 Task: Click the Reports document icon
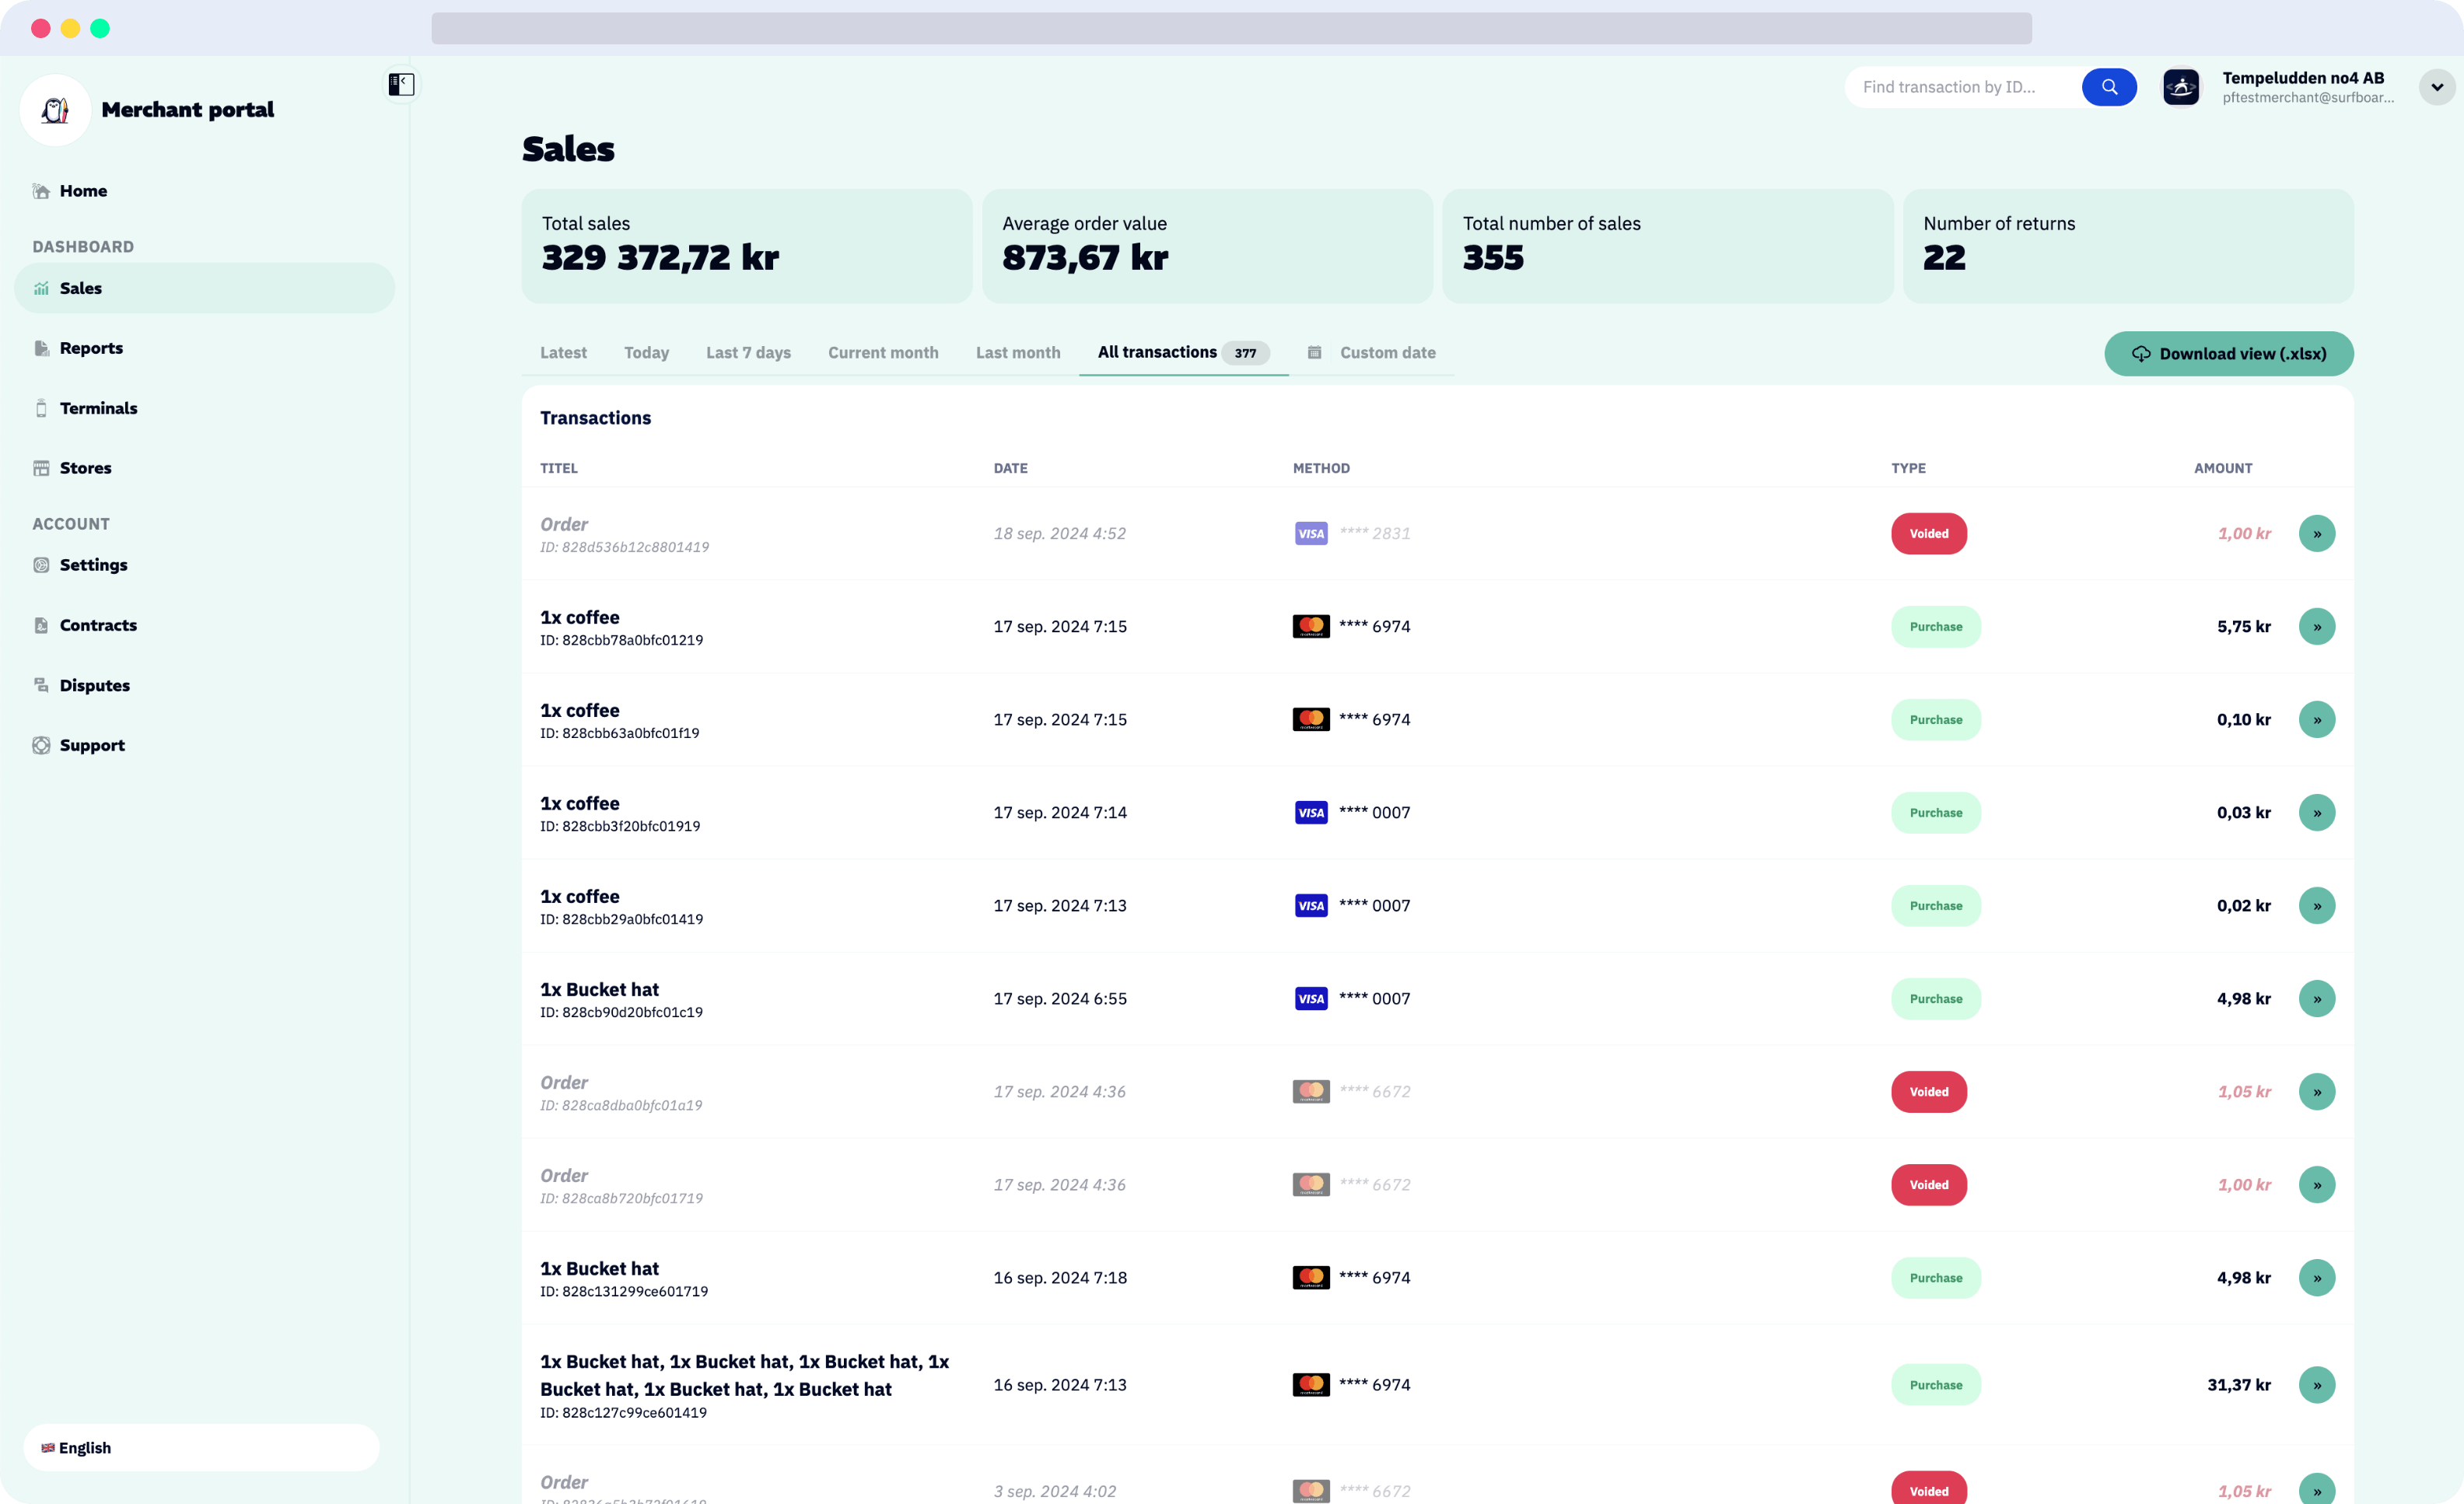click(41, 348)
